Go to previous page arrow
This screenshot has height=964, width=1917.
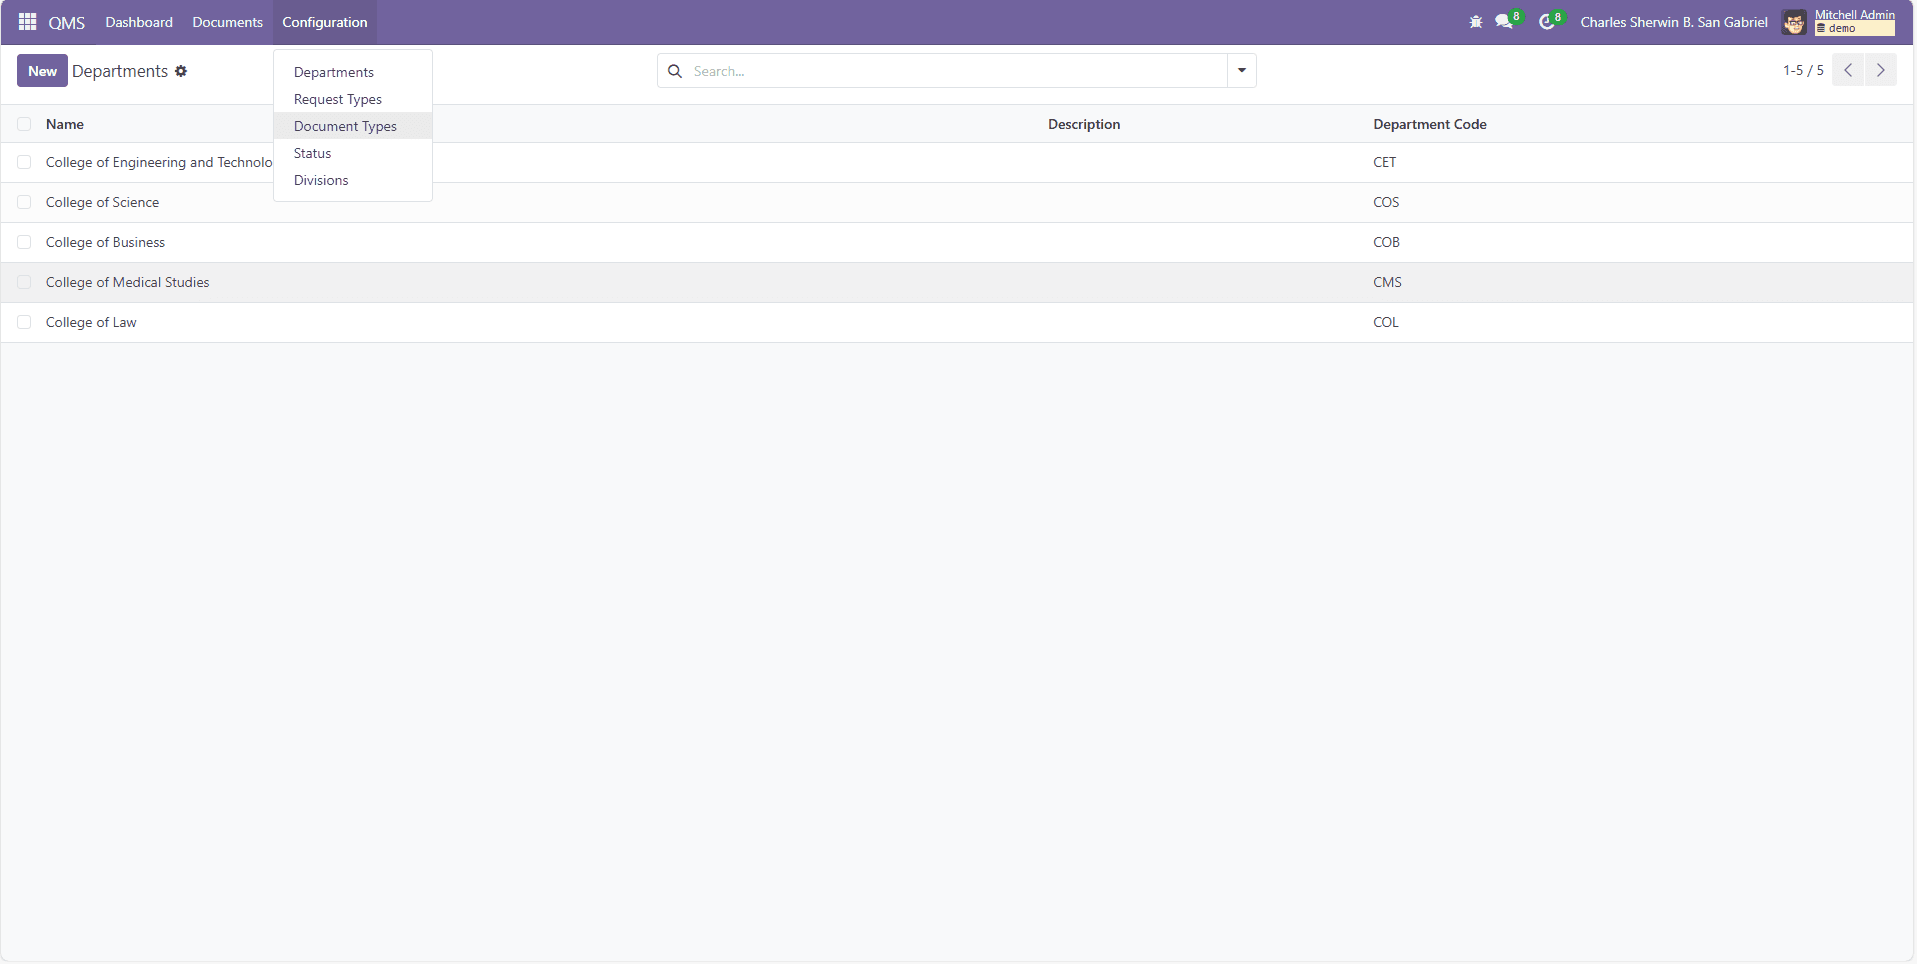coord(1848,70)
